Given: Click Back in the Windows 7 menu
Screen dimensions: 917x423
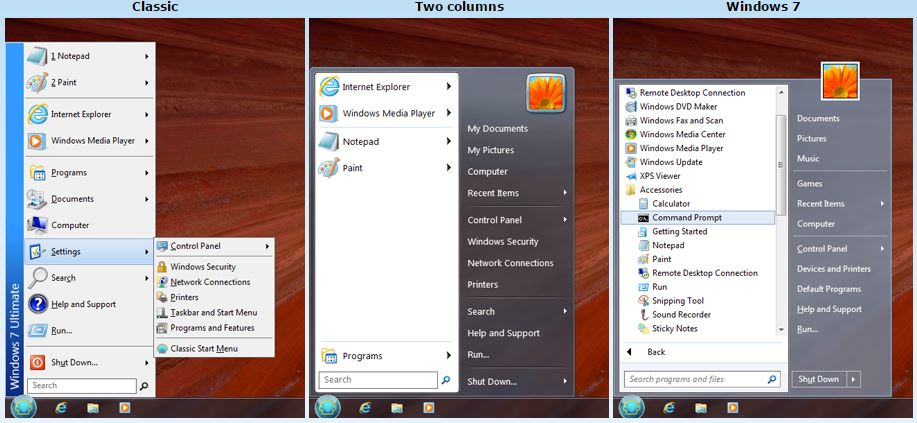Looking at the screenshot, I should [655, 352].
